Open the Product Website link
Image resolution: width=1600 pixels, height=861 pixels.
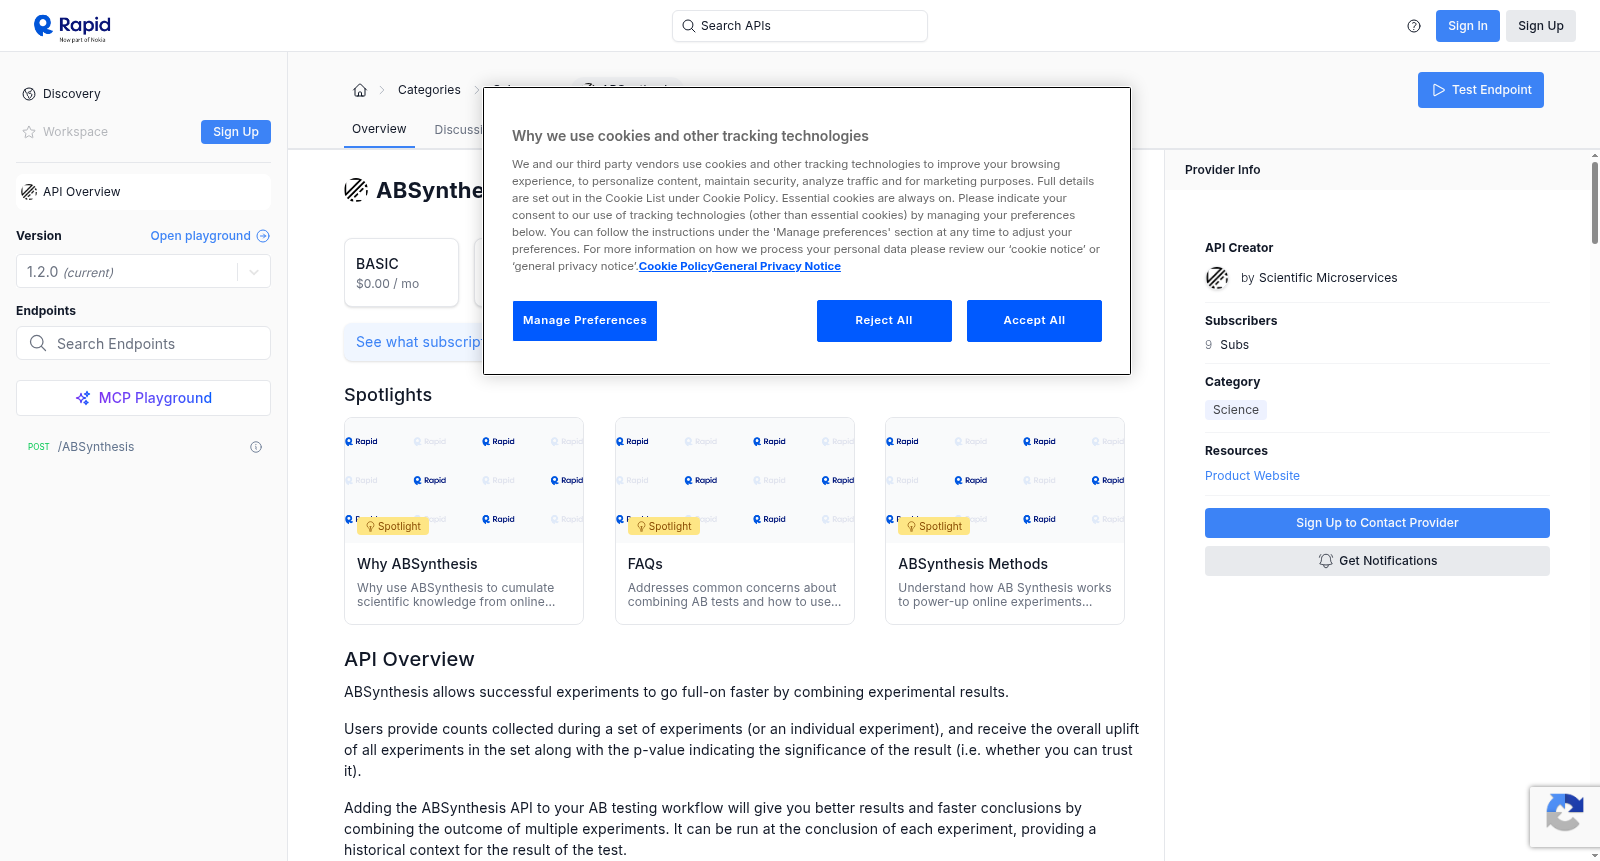click(1252, 476)
